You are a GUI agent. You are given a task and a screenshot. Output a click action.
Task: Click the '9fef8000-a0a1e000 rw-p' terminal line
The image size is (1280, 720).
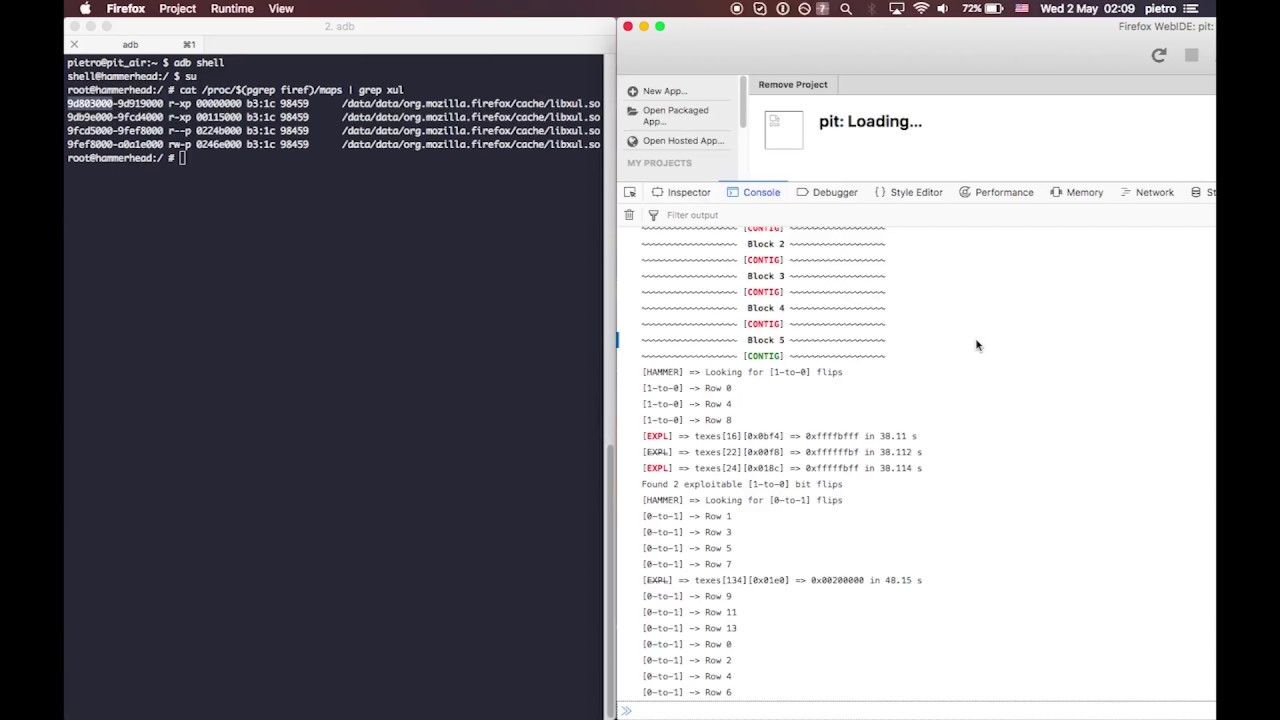point(333,144)
